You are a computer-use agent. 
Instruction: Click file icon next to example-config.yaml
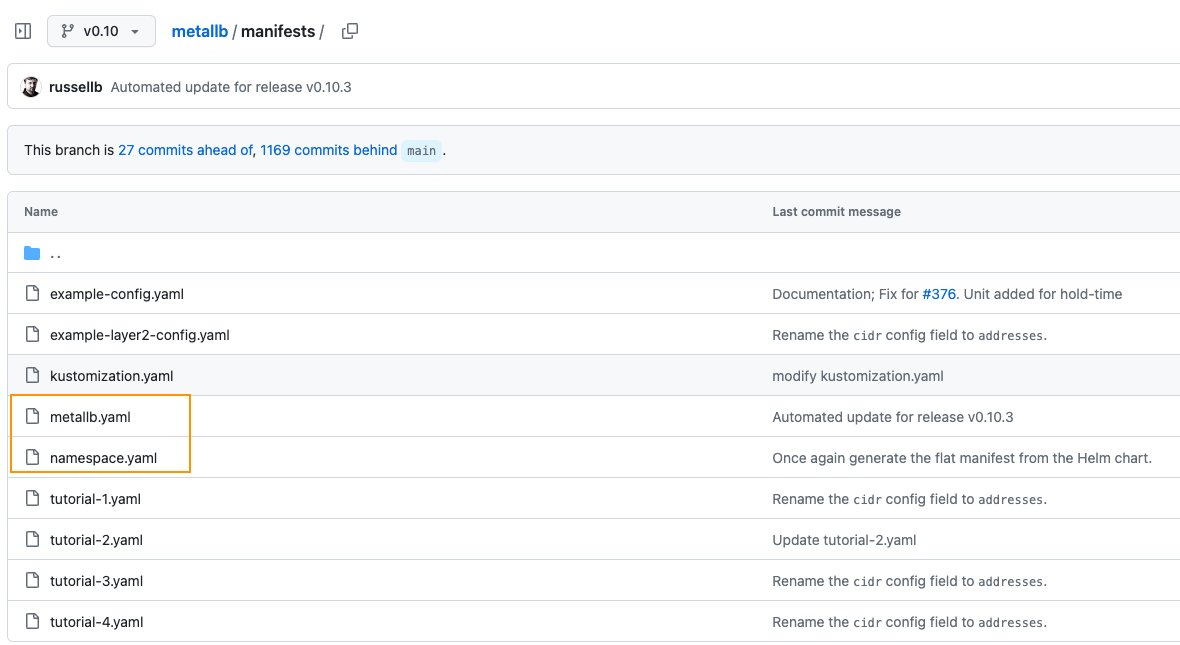(x=32, y=294)
